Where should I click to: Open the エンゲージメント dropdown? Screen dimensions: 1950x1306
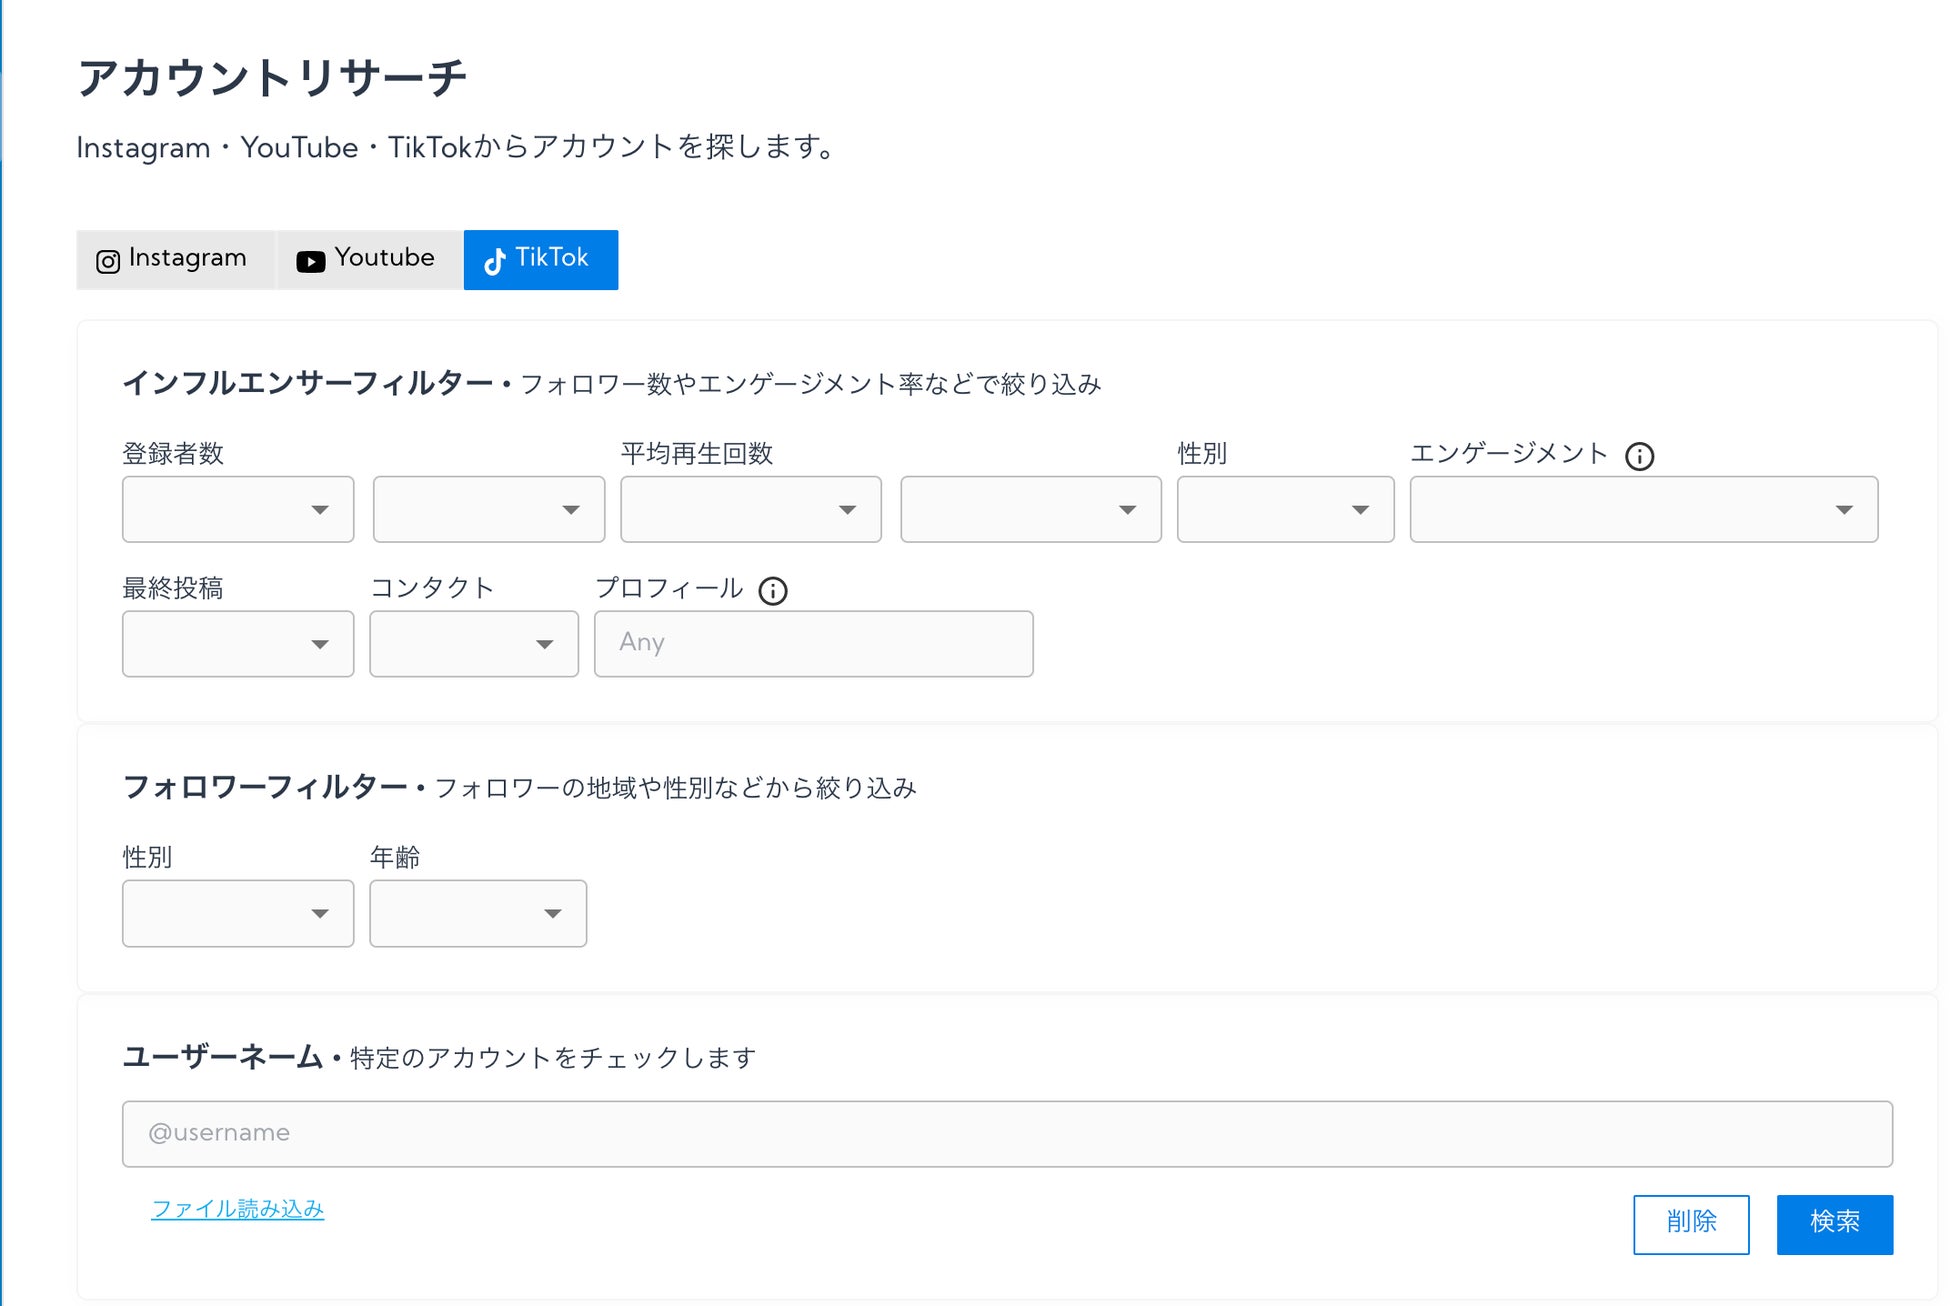[x=1643, y=509]
